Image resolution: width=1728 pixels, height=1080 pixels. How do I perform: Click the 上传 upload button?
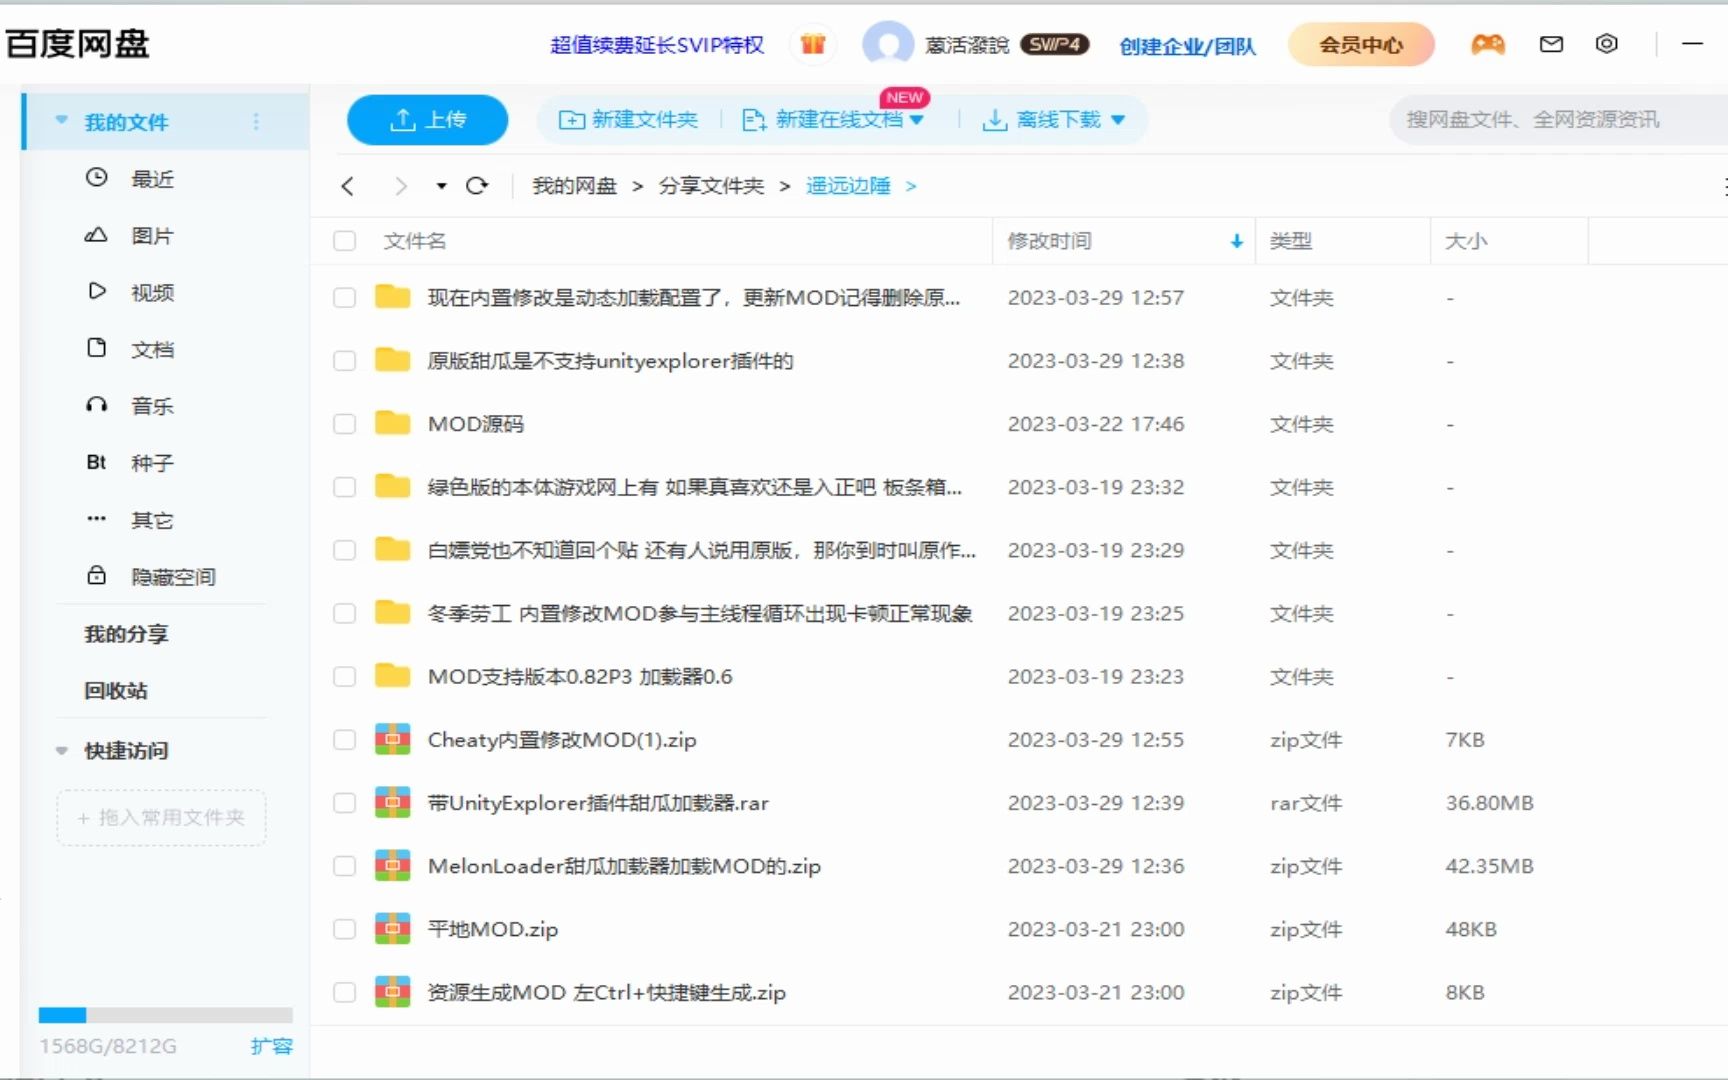(427, 120)
